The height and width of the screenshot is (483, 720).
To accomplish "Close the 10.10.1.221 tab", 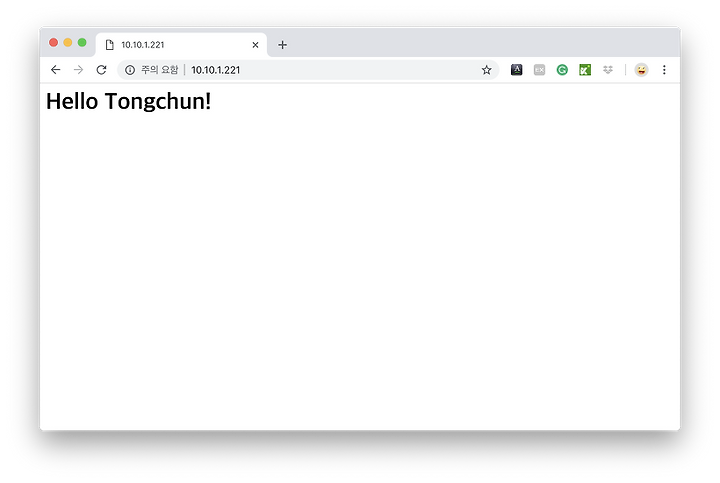I will [x=255, y=45].
